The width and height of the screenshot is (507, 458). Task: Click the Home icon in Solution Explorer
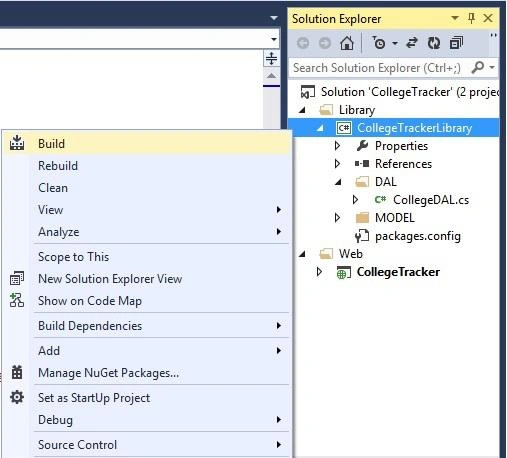pos(347,43)
